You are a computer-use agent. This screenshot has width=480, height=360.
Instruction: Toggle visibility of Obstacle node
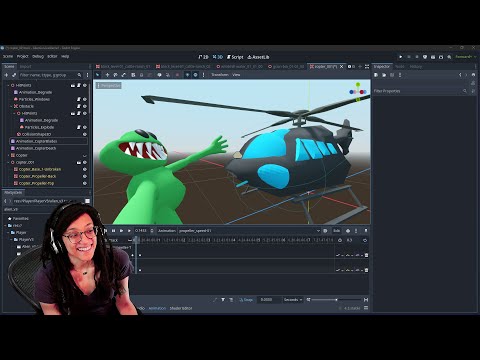pos(85,106)
